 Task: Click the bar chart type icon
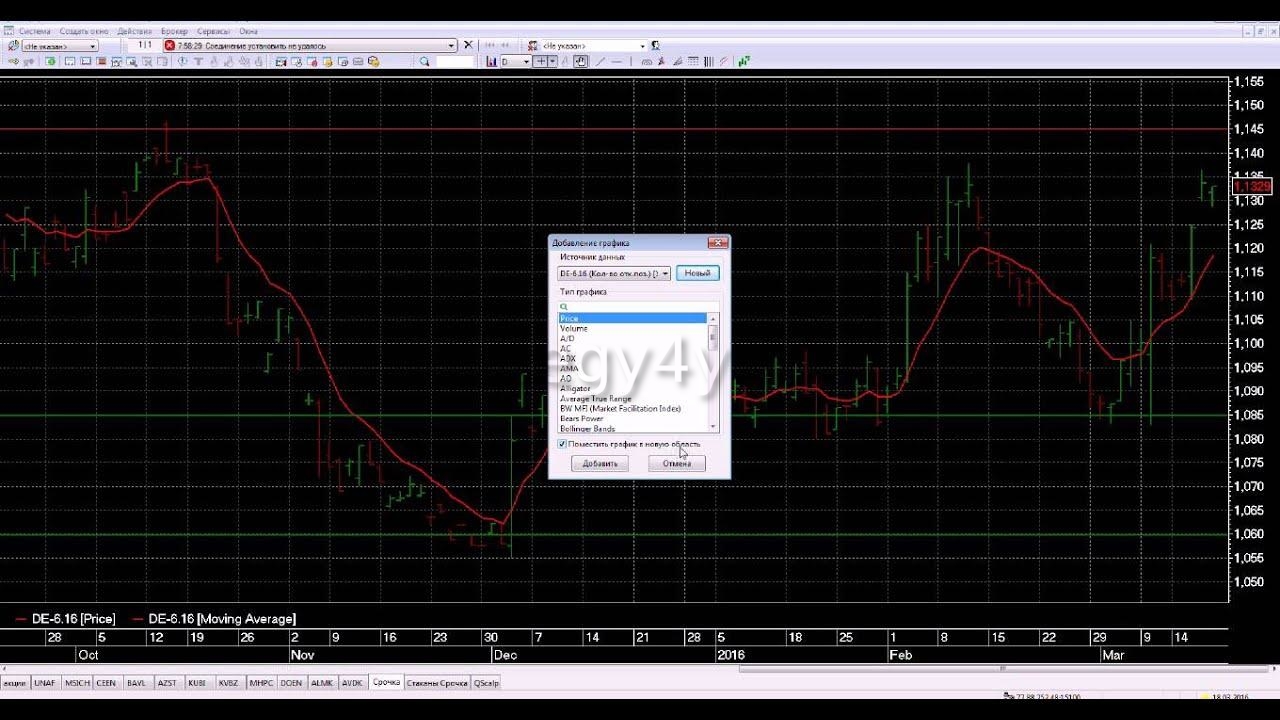[492, 62]
